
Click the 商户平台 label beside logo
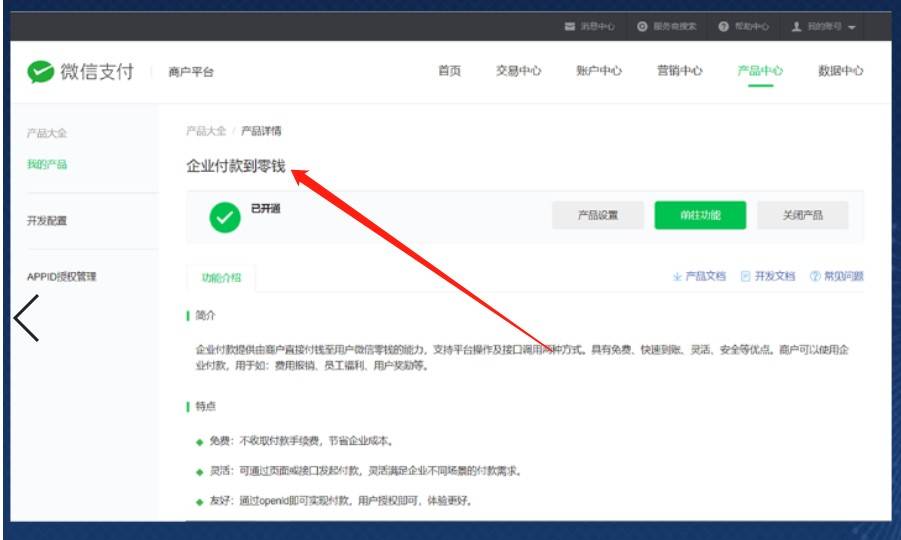coord(191,72)
